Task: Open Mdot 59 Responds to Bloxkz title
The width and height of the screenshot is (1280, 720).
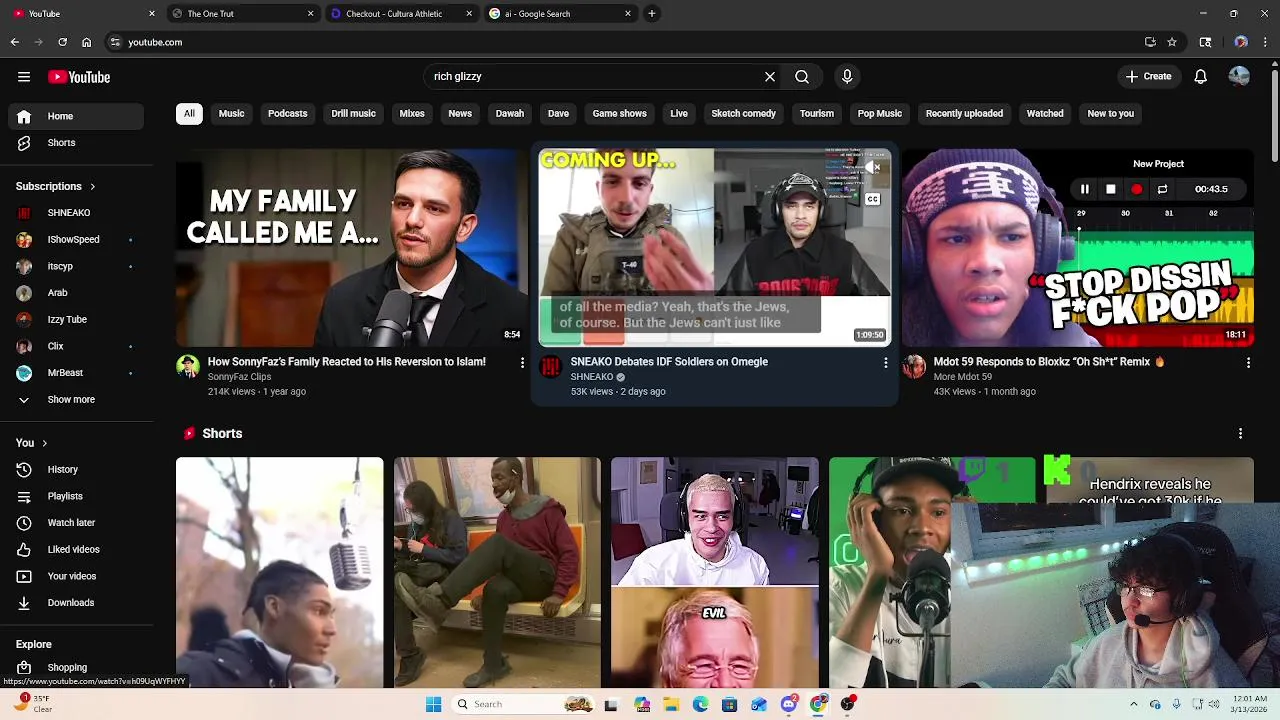Action: (1048, 362)
